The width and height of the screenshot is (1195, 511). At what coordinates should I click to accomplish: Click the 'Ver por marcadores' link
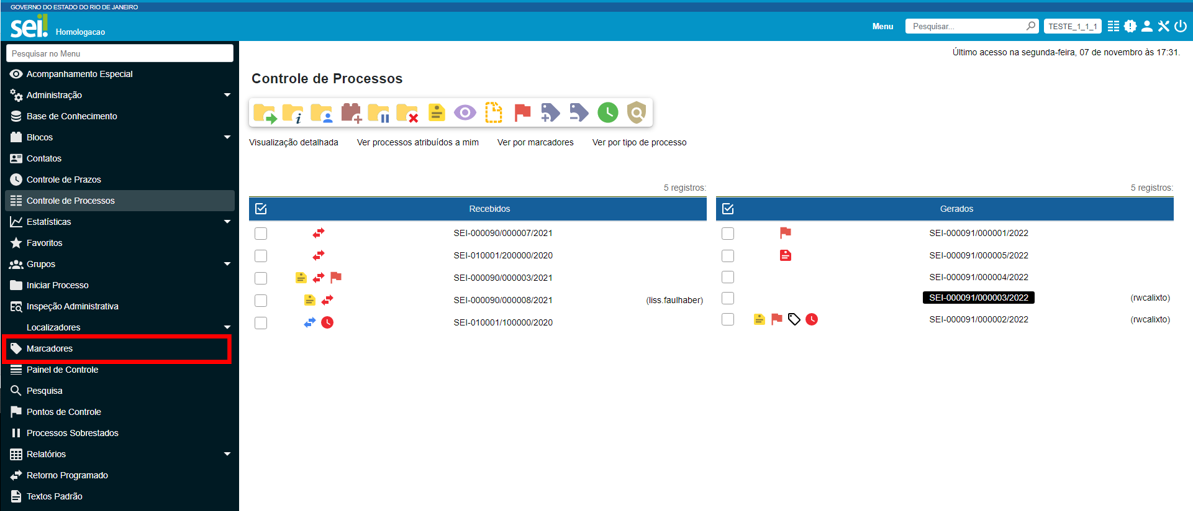pyautogui.click(x=535, y=143)
